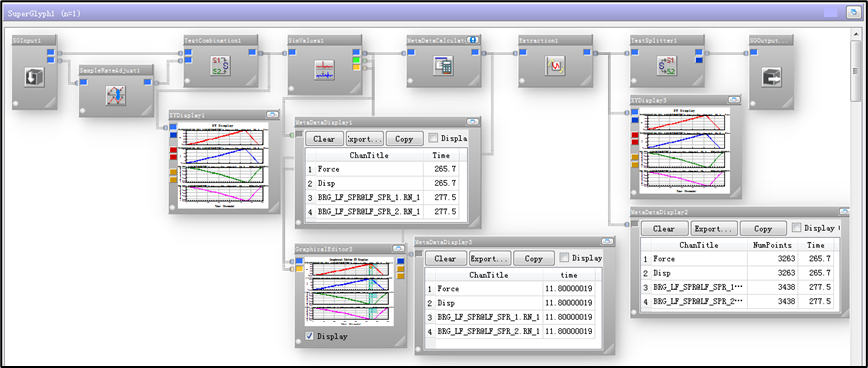Select Disp row in MetaDataDisplay1

[383, 183]
